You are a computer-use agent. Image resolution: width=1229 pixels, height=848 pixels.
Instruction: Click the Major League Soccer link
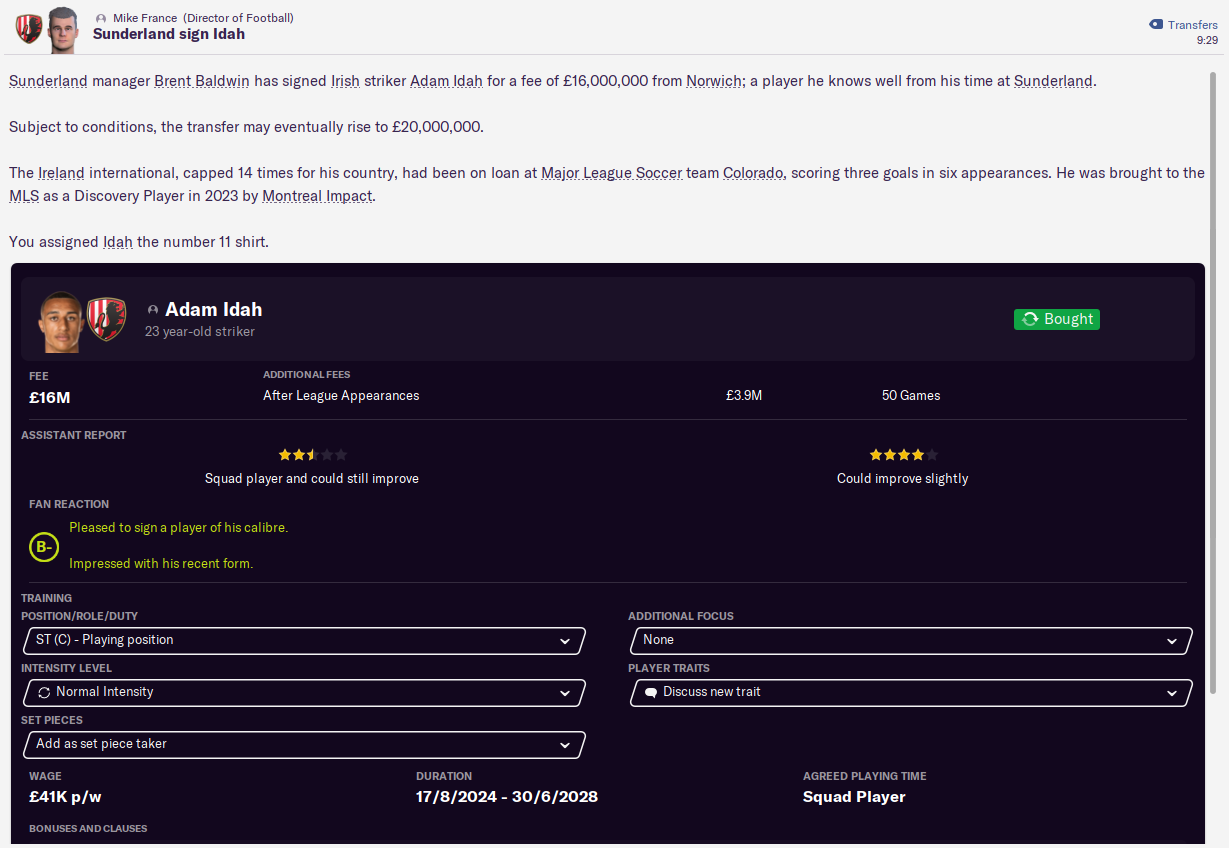(612, 173)
